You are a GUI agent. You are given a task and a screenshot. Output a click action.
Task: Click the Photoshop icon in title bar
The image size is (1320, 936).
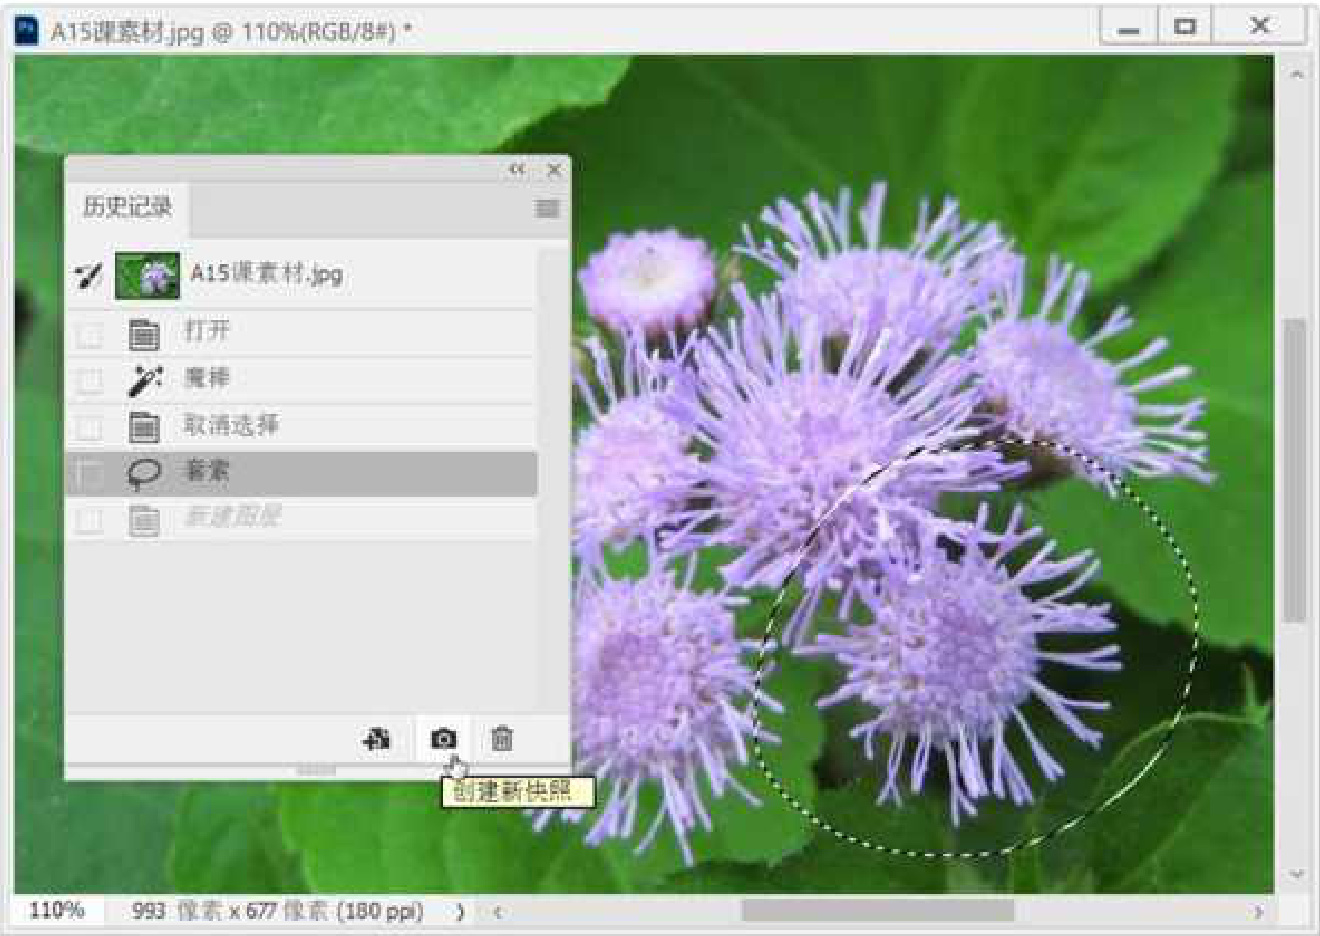[28, 30]
